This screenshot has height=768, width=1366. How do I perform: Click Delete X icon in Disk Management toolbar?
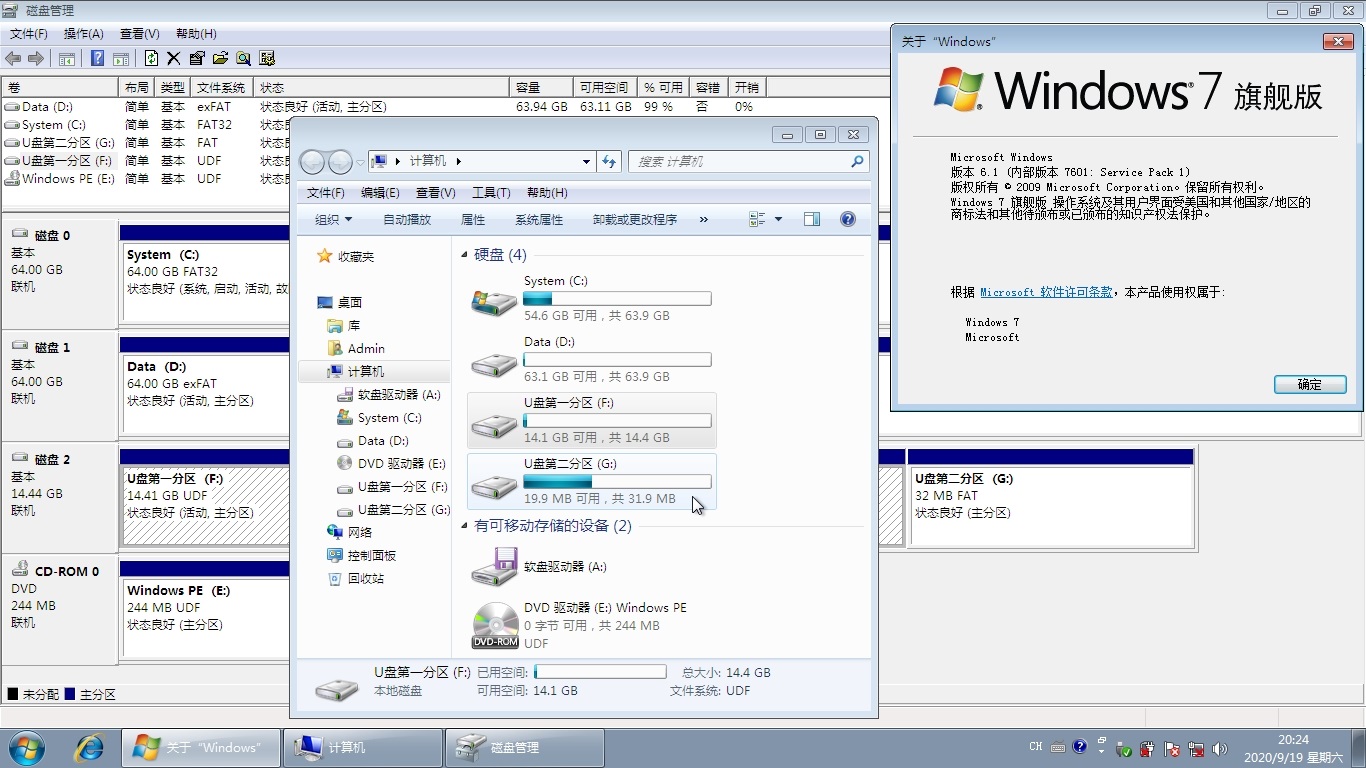click(173, 59)
